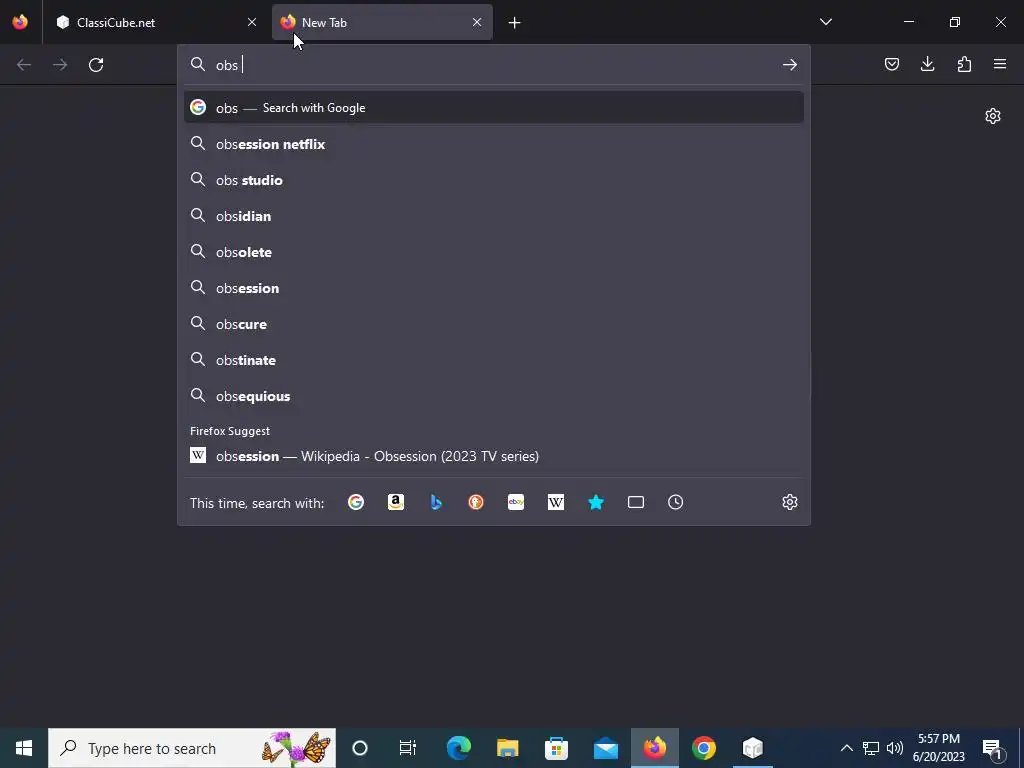1024x768 pixels.
Task: Close the ClassiCube.net tab
Action: point(251,22)
